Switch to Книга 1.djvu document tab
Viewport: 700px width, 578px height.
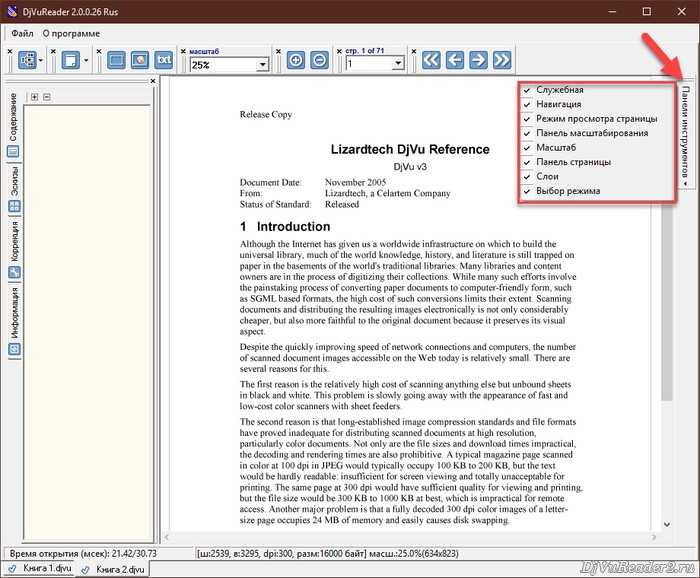pyautogui.click(x=41, y=568)
